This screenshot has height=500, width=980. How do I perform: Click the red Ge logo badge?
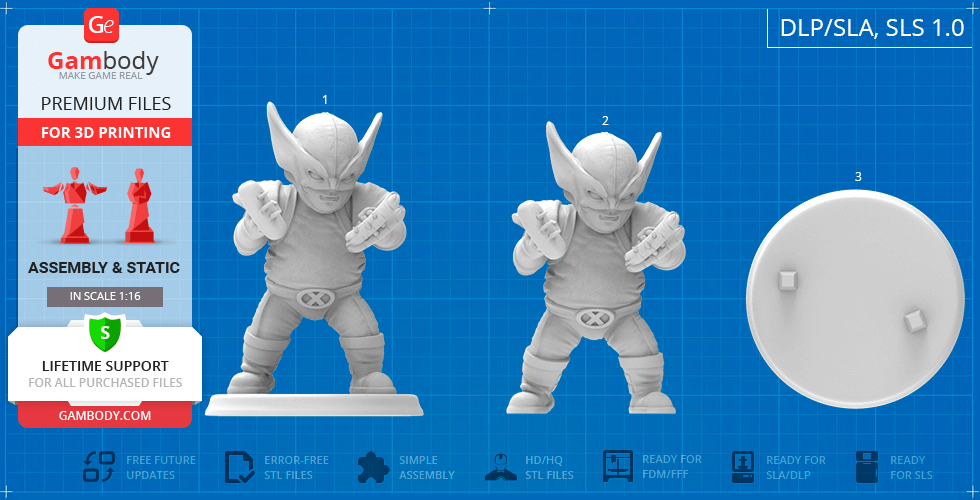coord(101,26)
